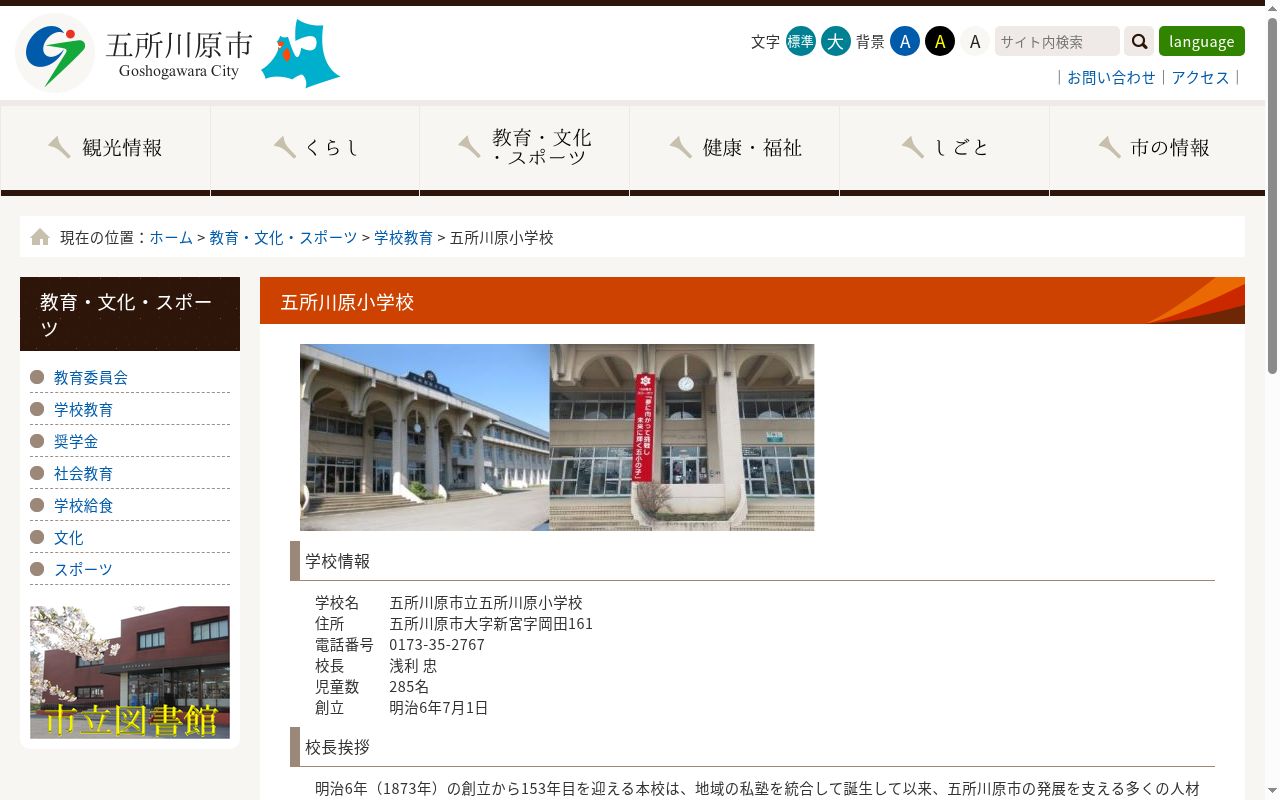Set text size to 標準

(801, 41)
